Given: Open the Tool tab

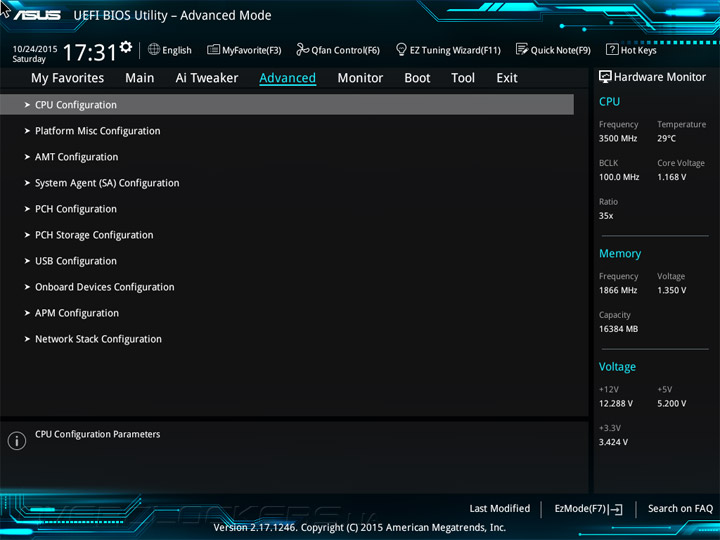Looking at the screenshot, I should tap(463, 78).
